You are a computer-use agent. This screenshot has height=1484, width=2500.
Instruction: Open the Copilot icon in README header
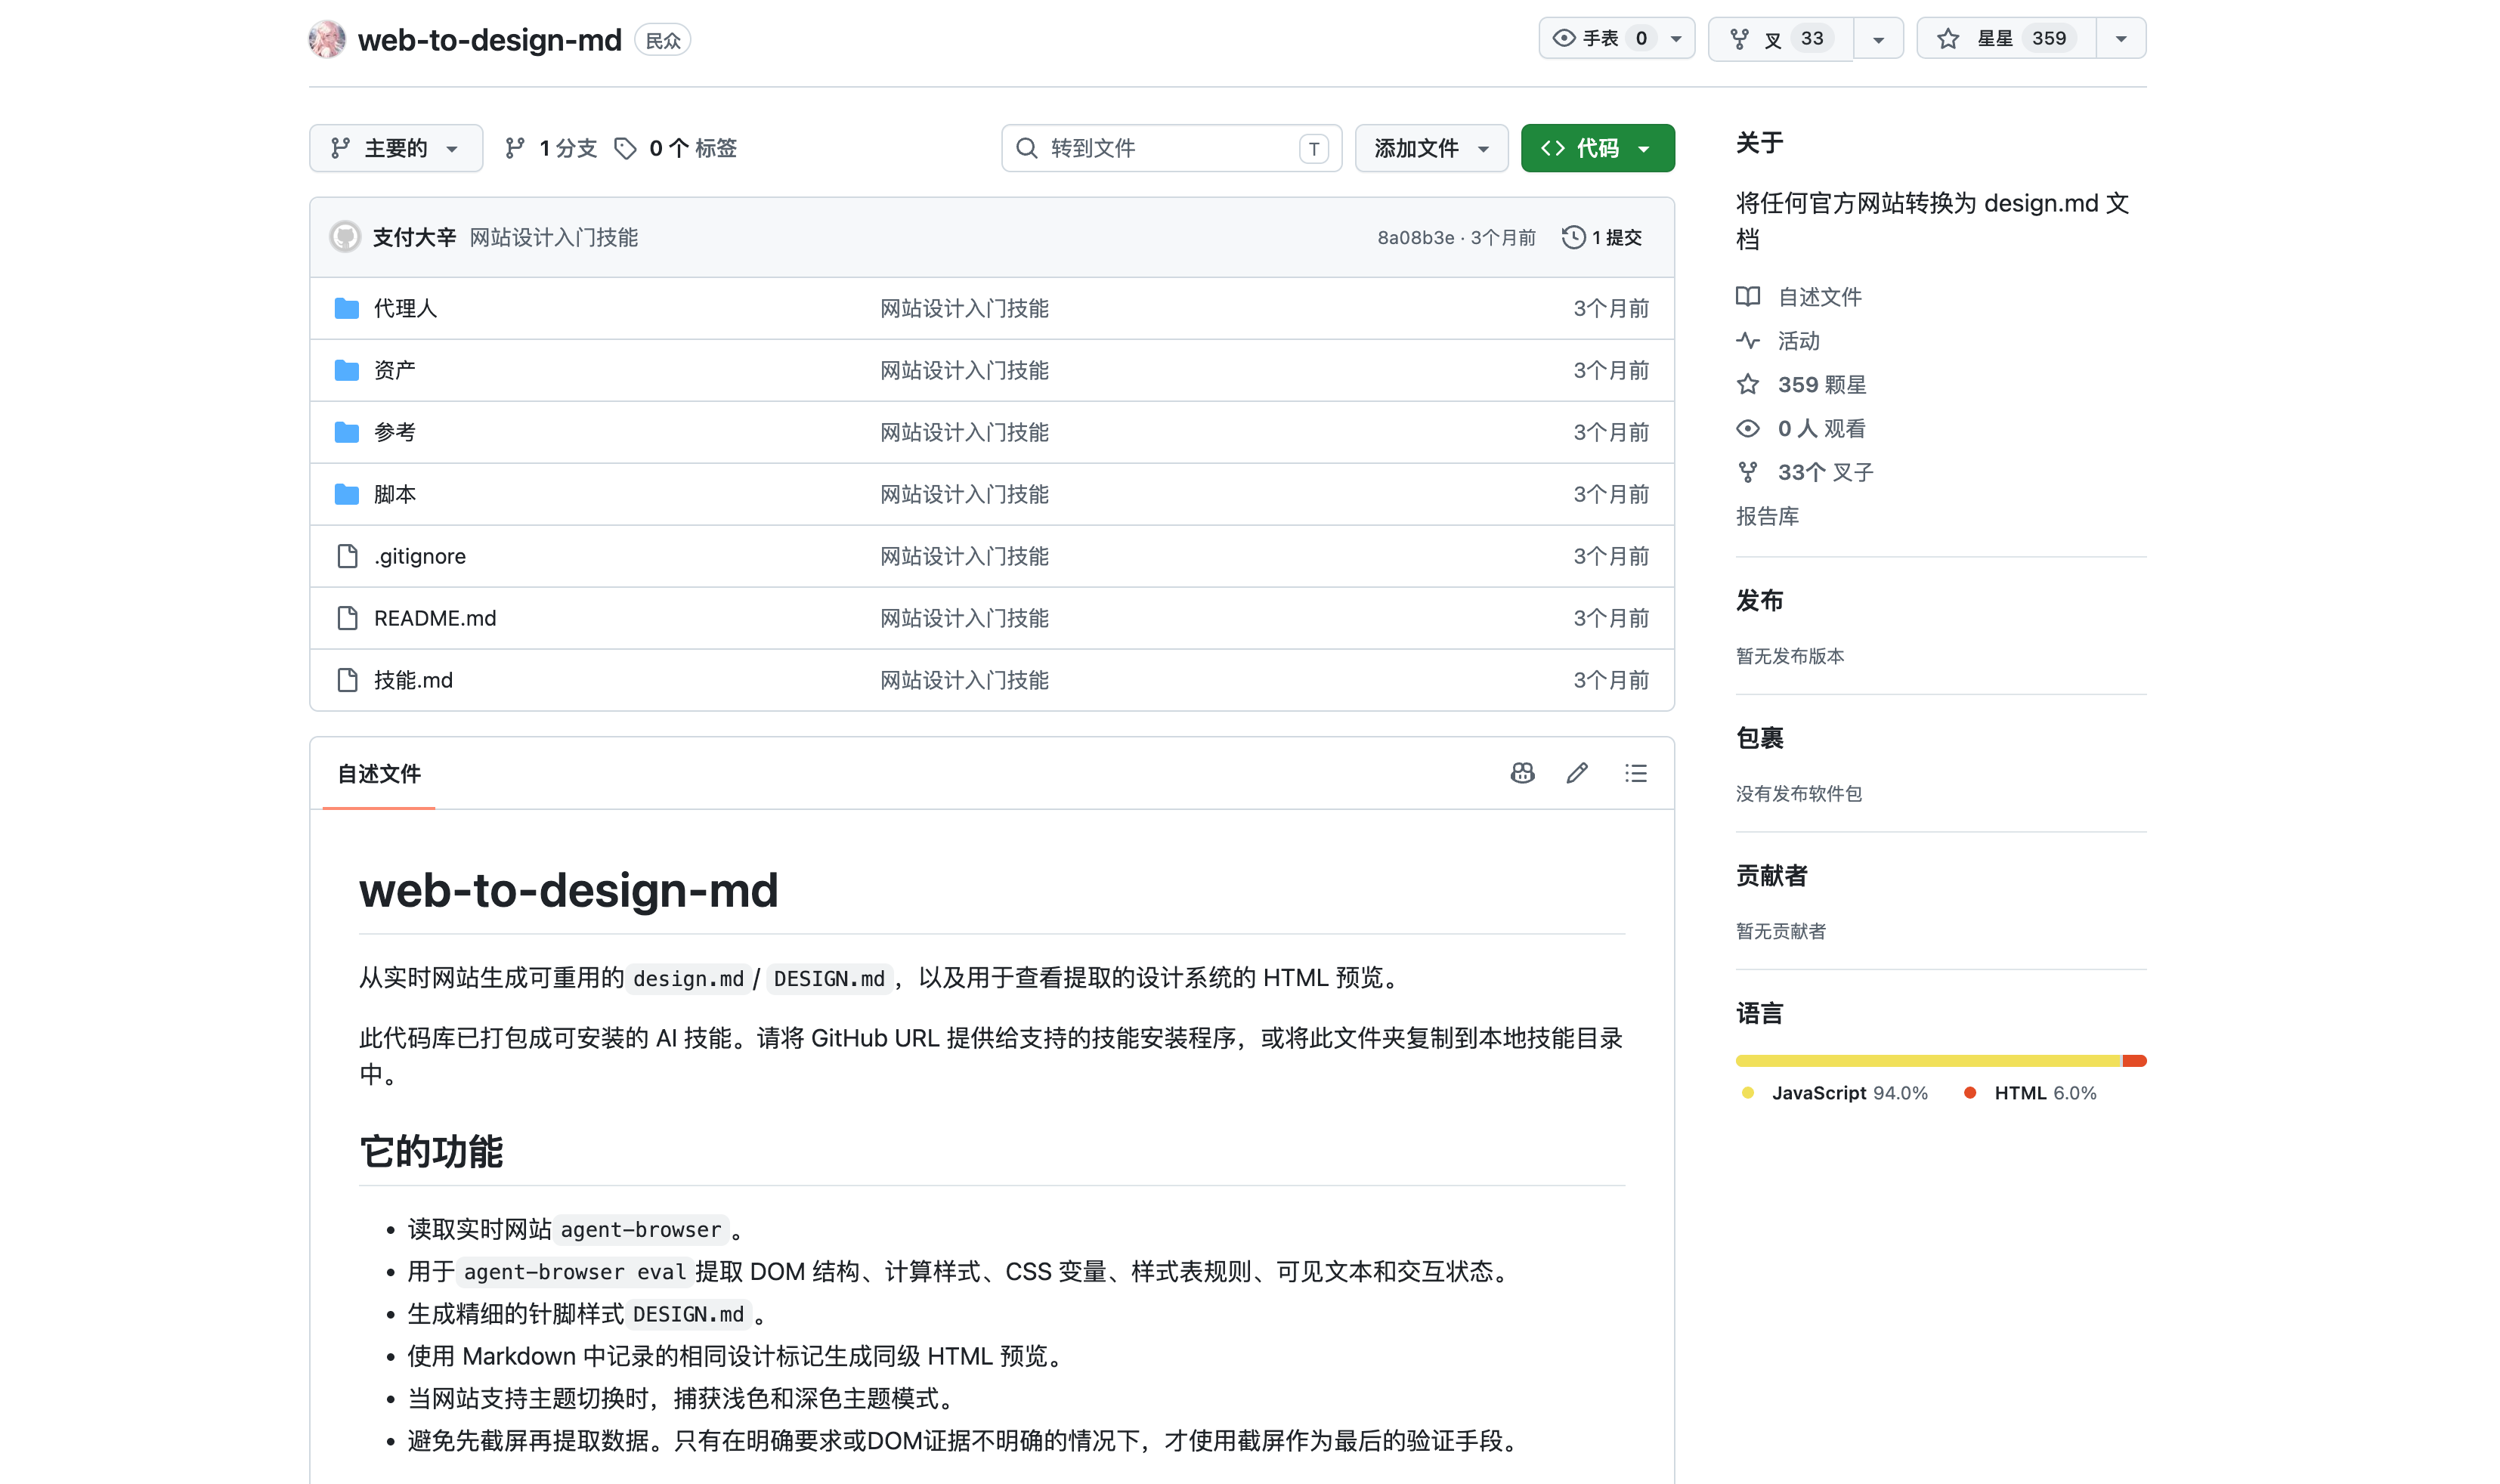[1522, 773]
